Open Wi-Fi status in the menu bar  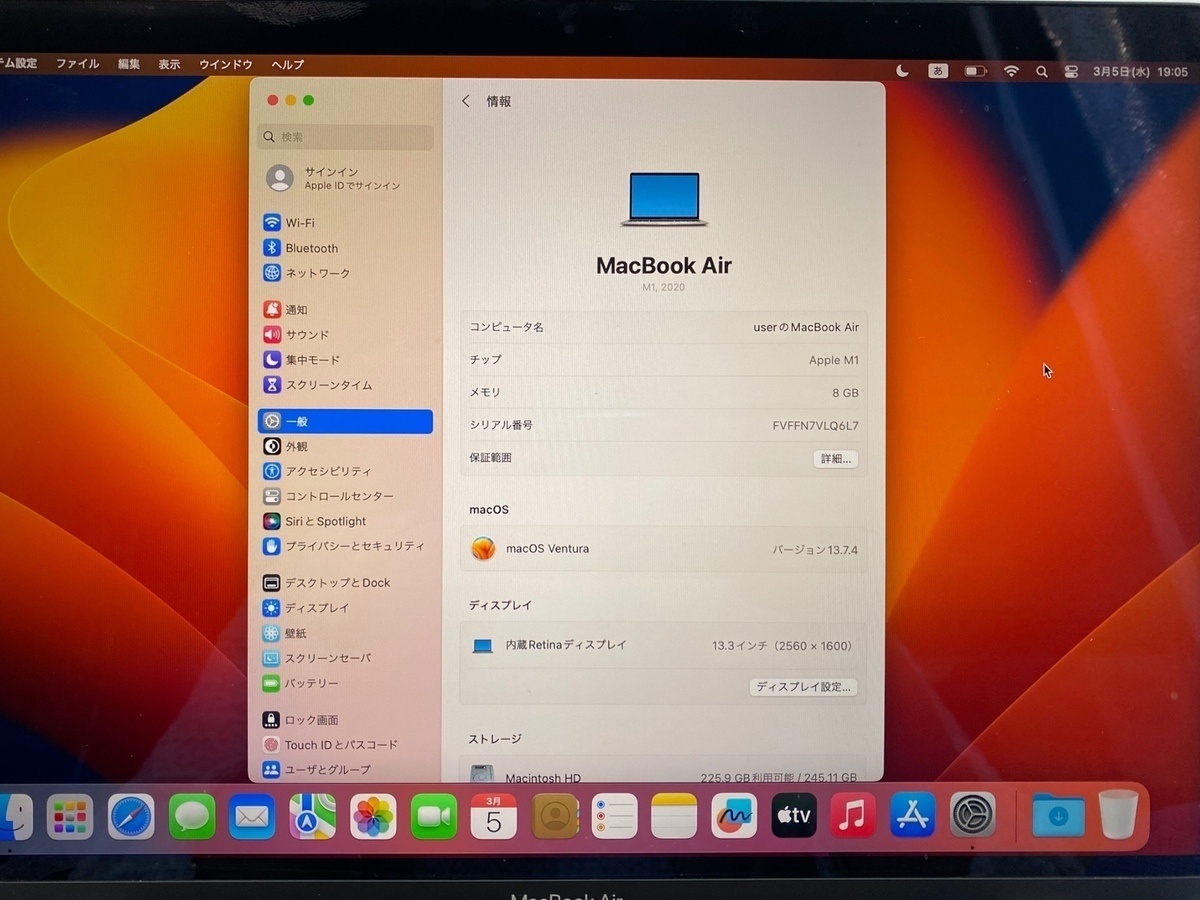(x=1011, y=71)
